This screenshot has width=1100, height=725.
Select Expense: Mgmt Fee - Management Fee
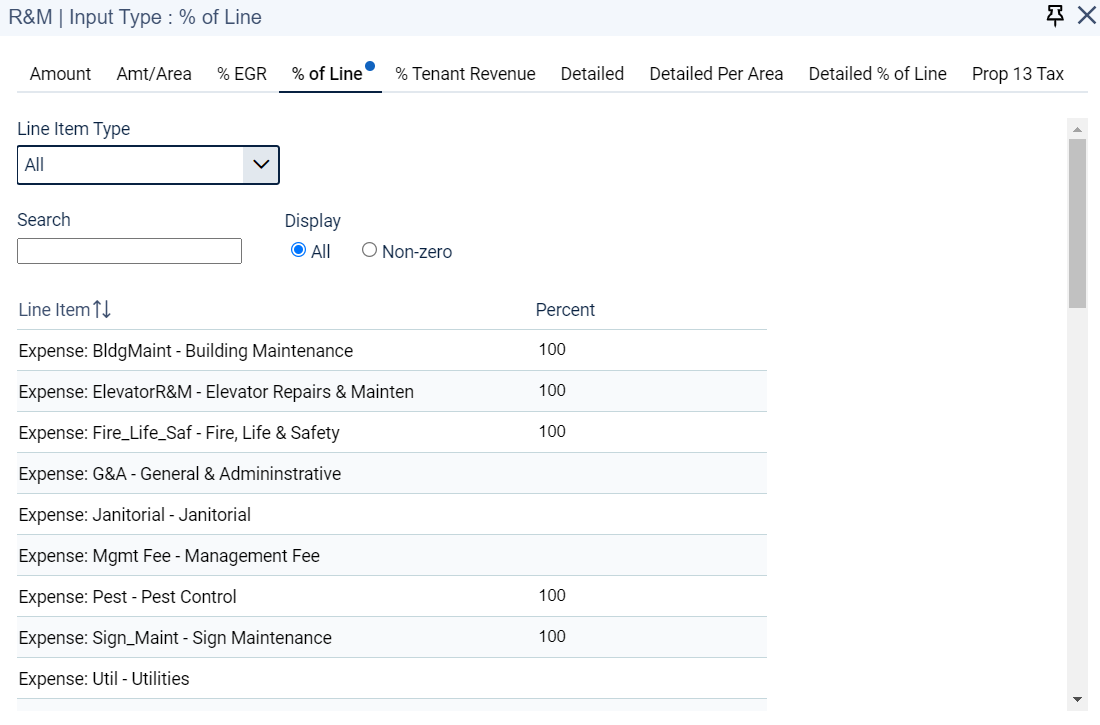(x=391, y=556)
